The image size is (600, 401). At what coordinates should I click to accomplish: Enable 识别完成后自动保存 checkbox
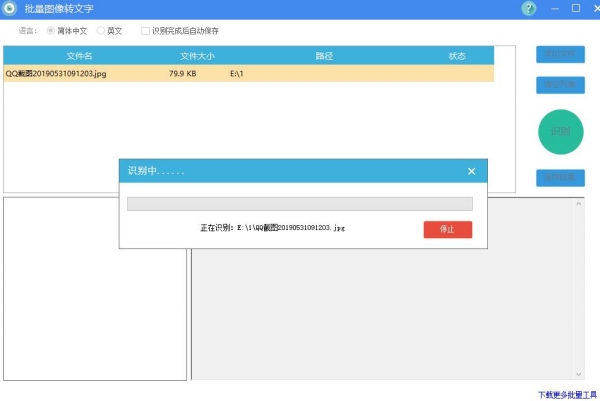pos(145,31)
